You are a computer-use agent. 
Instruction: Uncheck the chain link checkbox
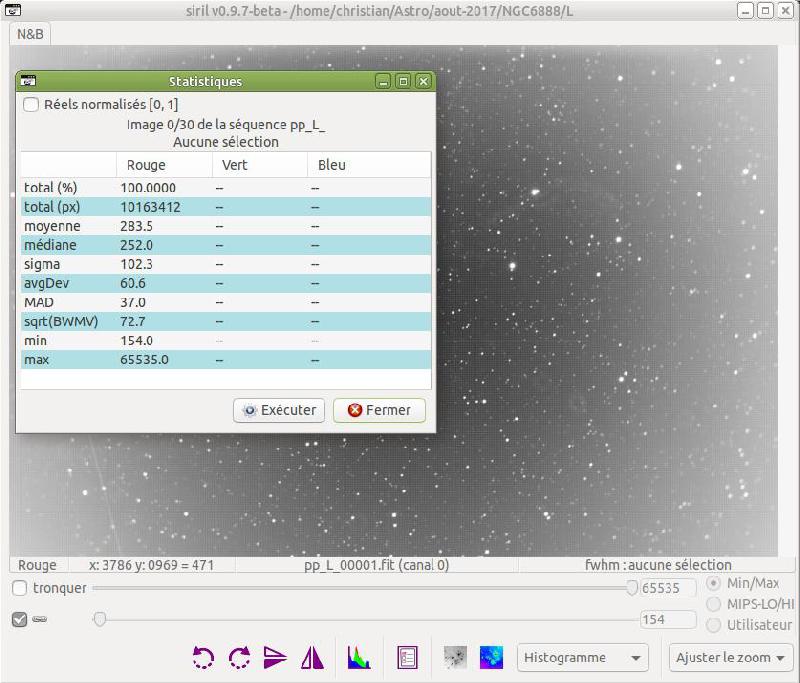point(19,620)
